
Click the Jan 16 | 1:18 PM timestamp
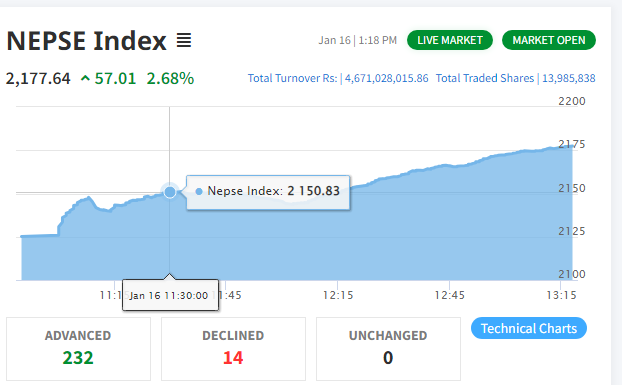coord(357,40)
